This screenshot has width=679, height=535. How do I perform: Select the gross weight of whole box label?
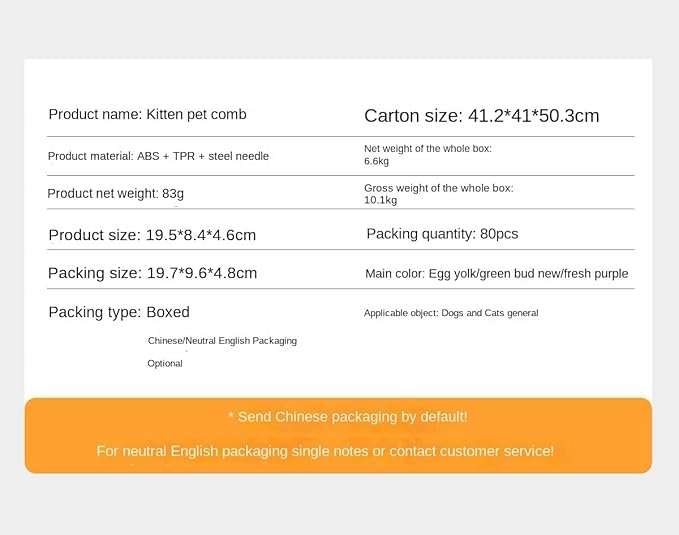pyautogui.click(x=438, y=188)
